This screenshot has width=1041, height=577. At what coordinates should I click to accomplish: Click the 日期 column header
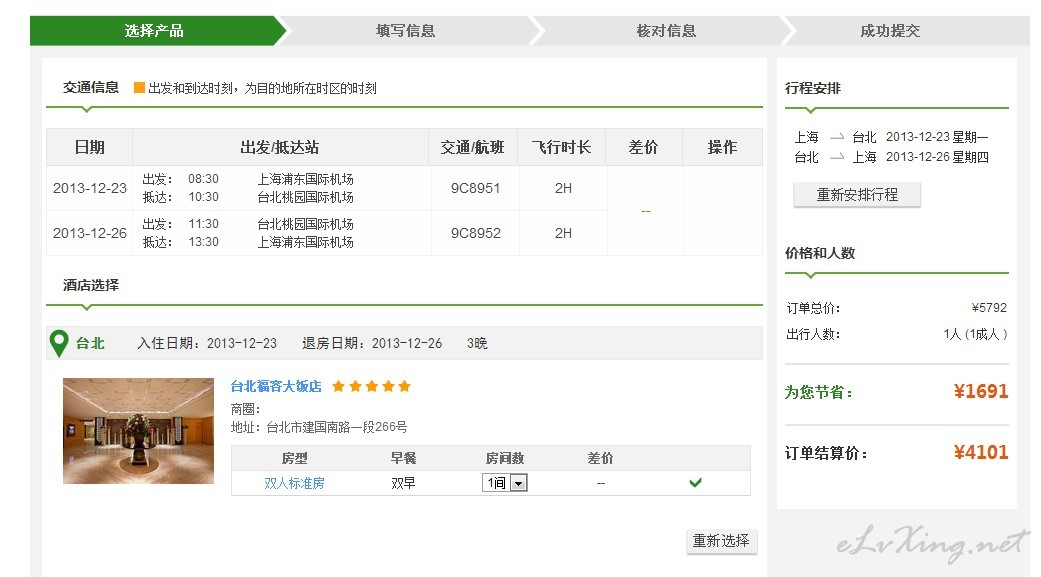click(90, 147)
